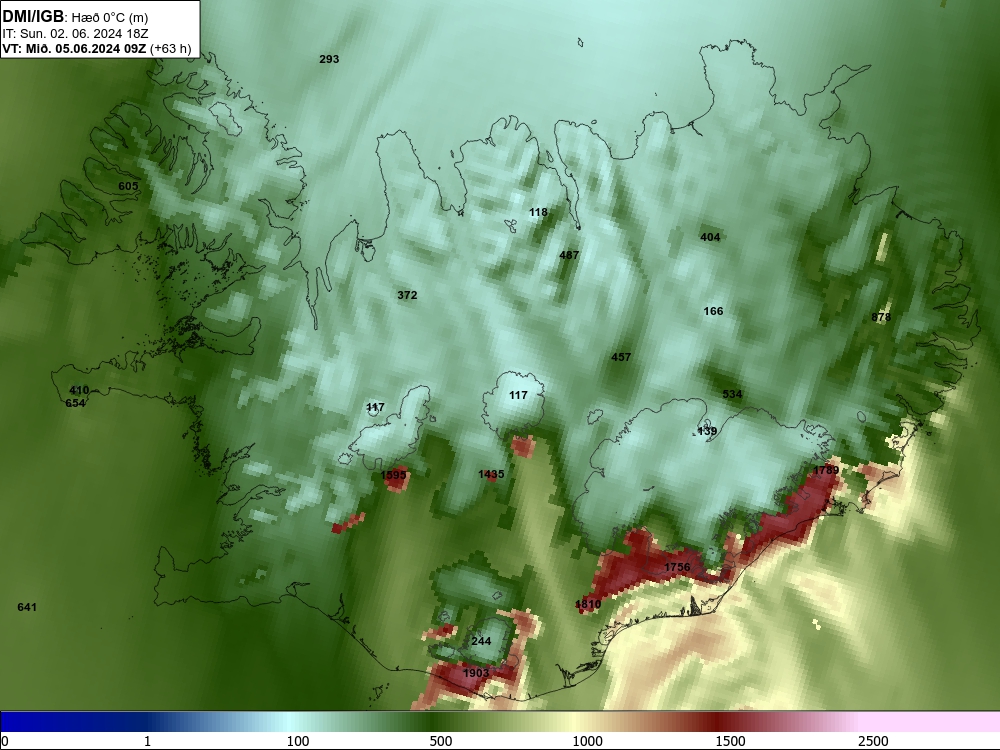Click the 500 label on the color scale

(x=441, y=741)
